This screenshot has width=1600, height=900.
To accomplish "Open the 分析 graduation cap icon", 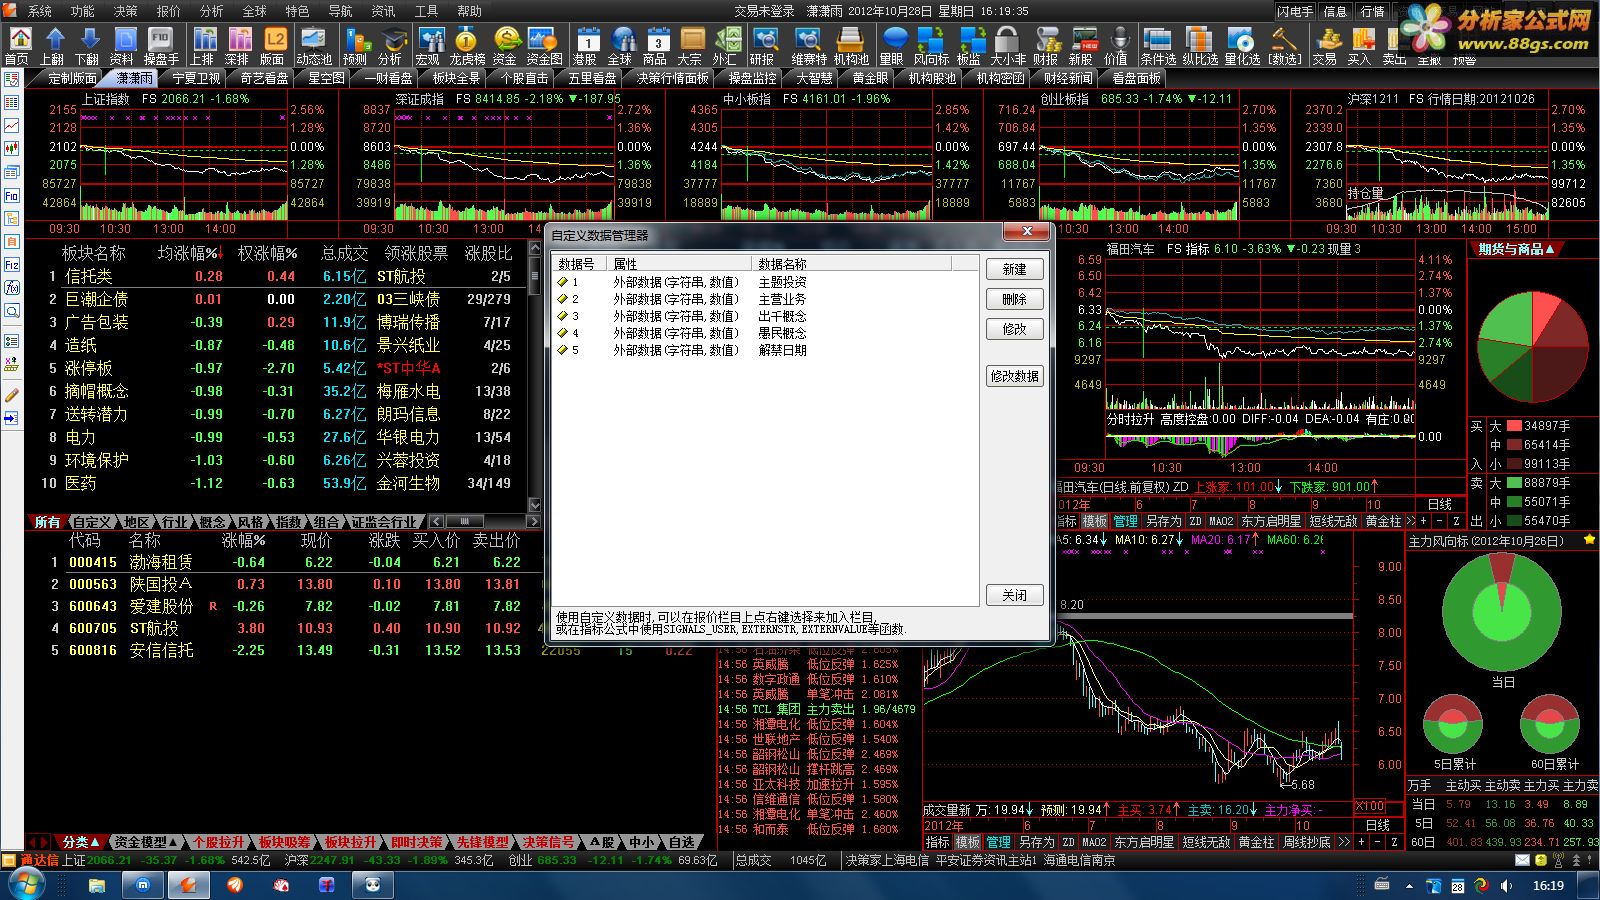I will (391, 46).
